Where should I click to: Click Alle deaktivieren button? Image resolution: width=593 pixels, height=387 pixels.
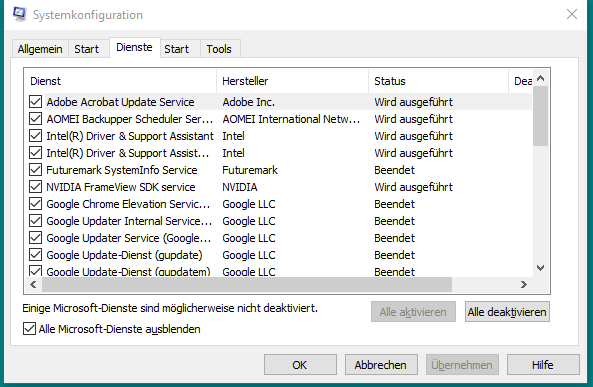(x=507, y=312)
